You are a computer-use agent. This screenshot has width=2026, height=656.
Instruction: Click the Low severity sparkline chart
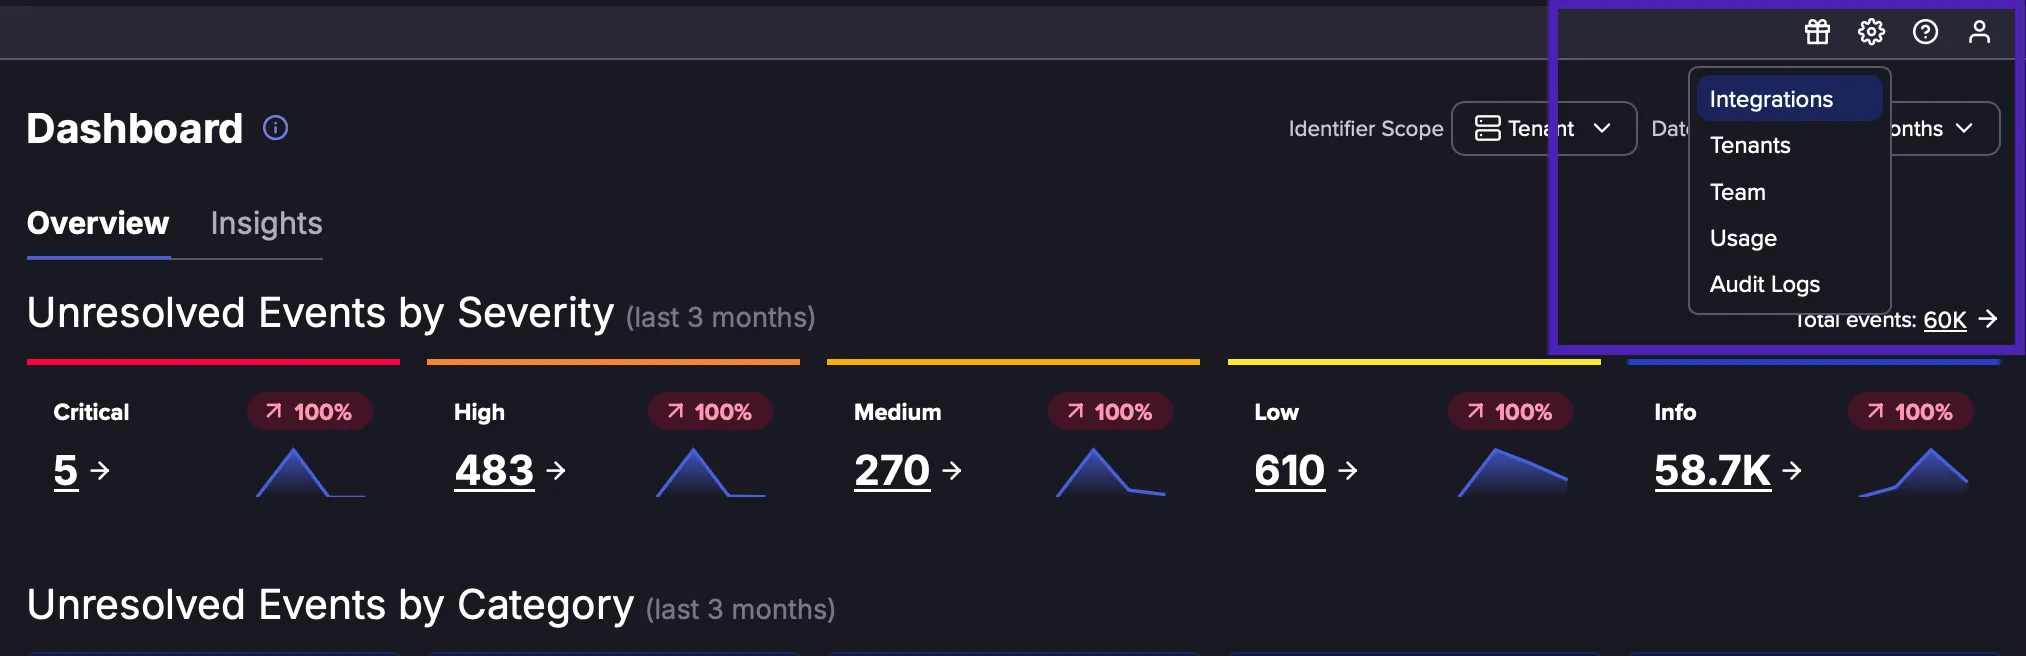pos(1512,473)
